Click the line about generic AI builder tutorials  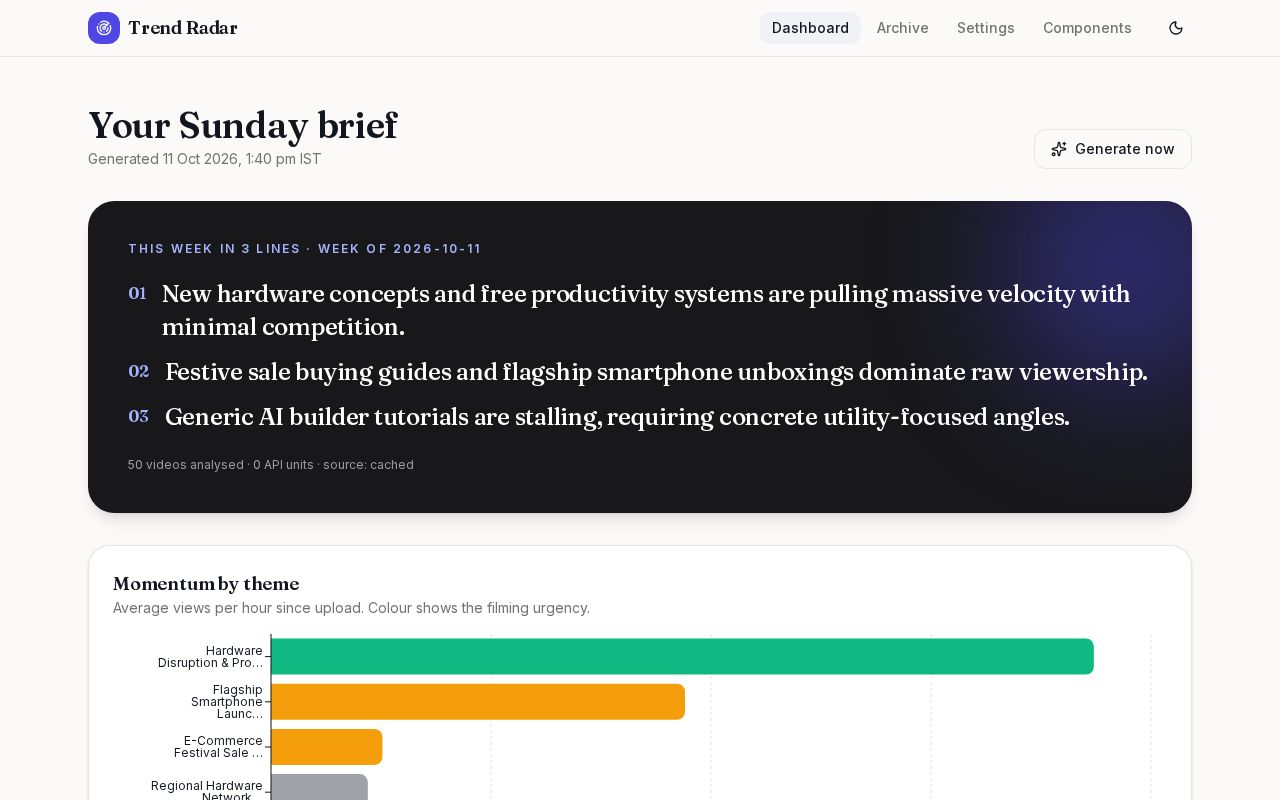(617, 417)
